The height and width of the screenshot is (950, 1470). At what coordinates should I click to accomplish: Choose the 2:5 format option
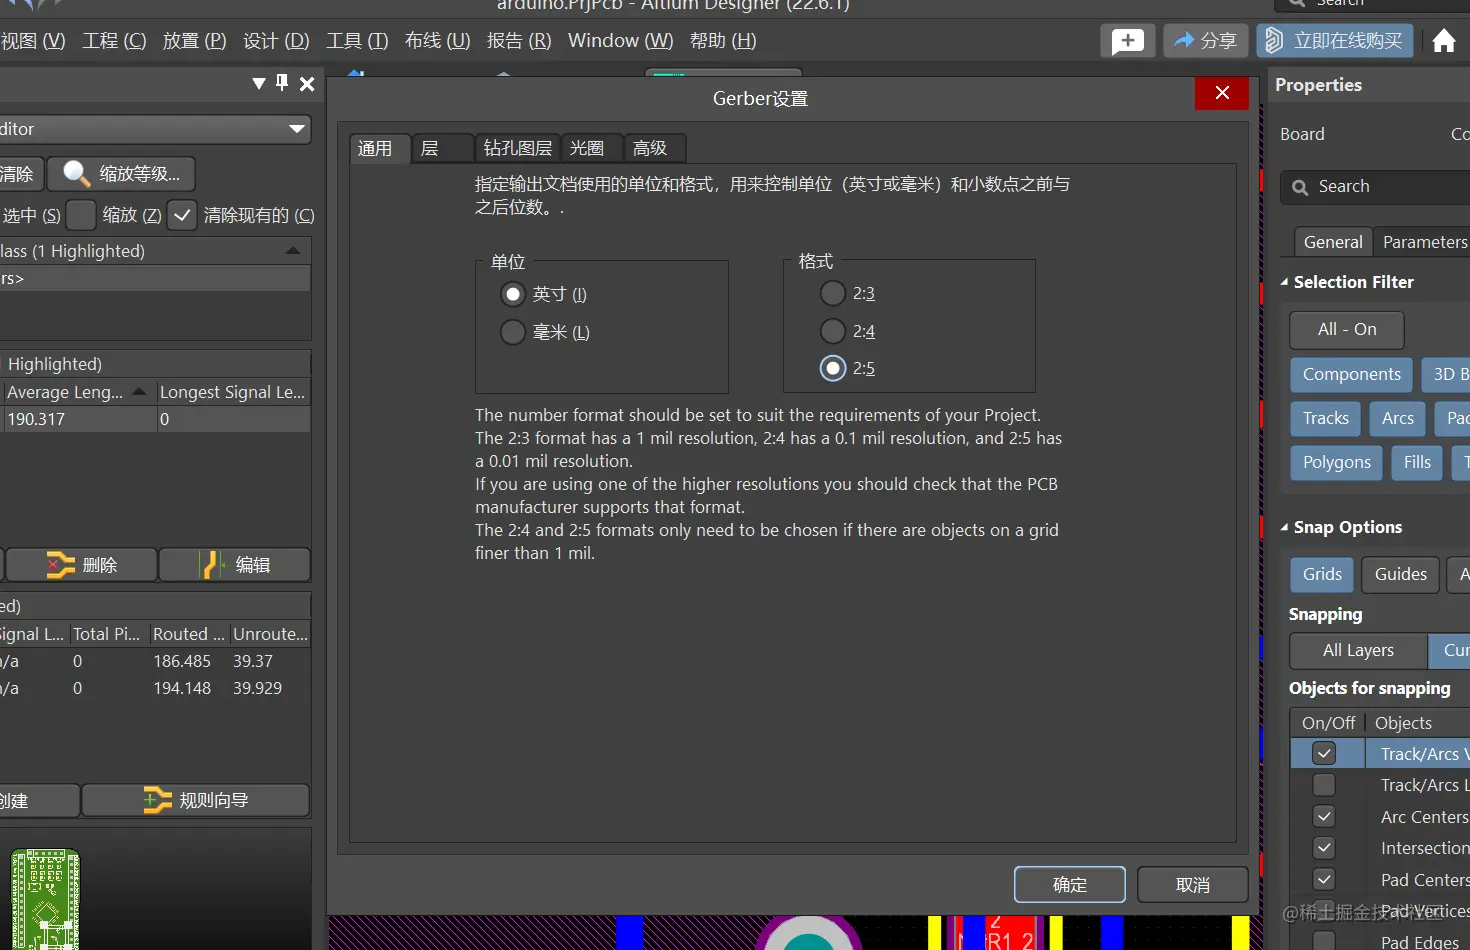(x=833, y=368)
